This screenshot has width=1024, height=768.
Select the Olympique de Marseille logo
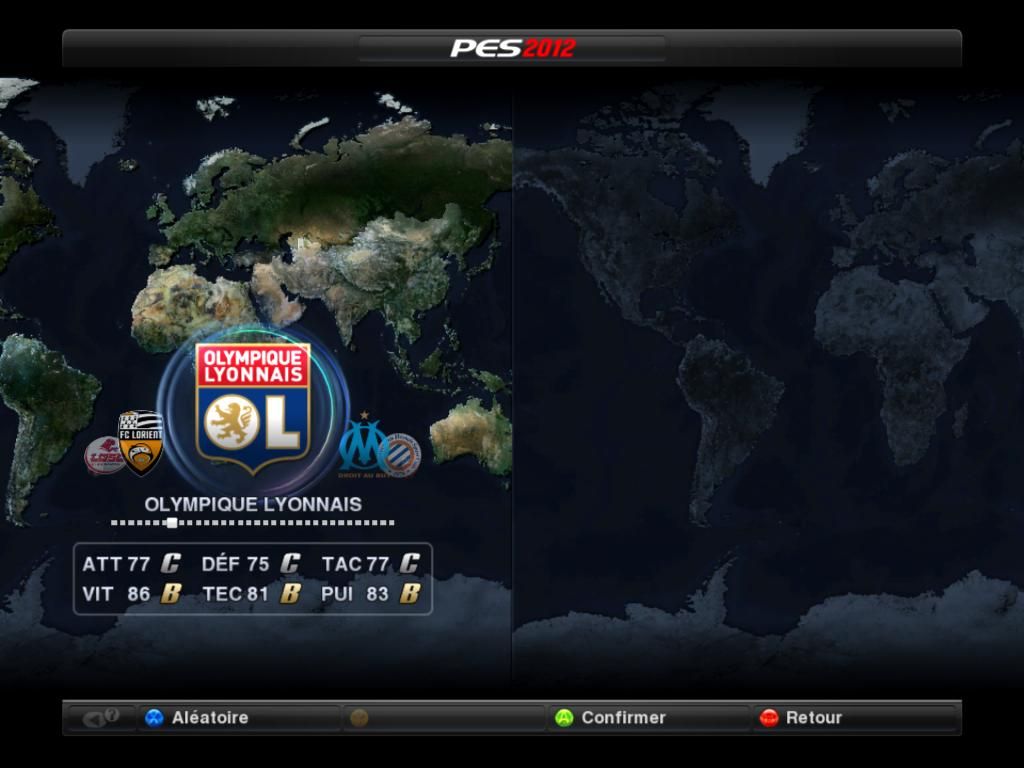tap(361, 443)
